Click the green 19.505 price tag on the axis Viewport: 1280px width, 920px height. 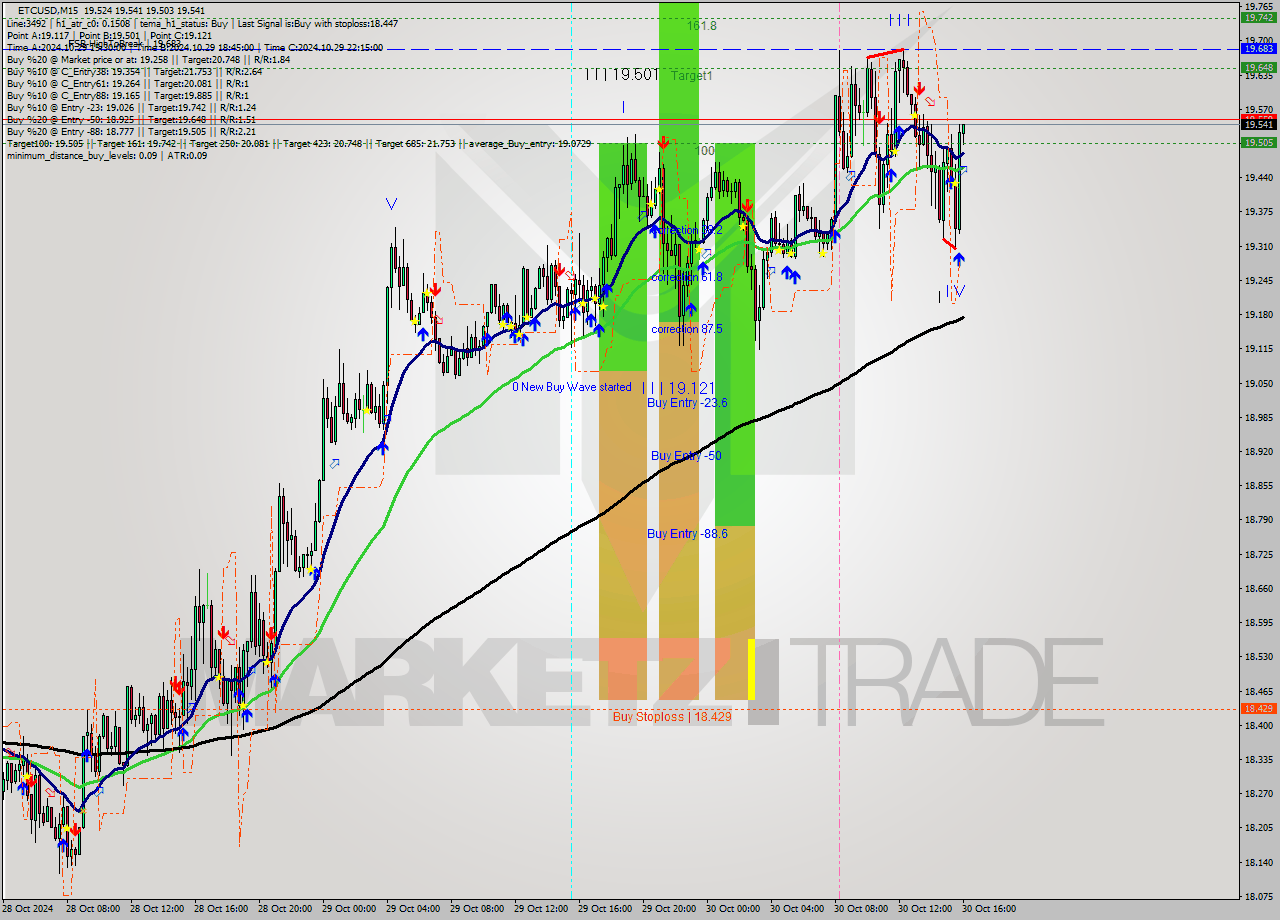pyautogui.click(x=1258, y=142)
